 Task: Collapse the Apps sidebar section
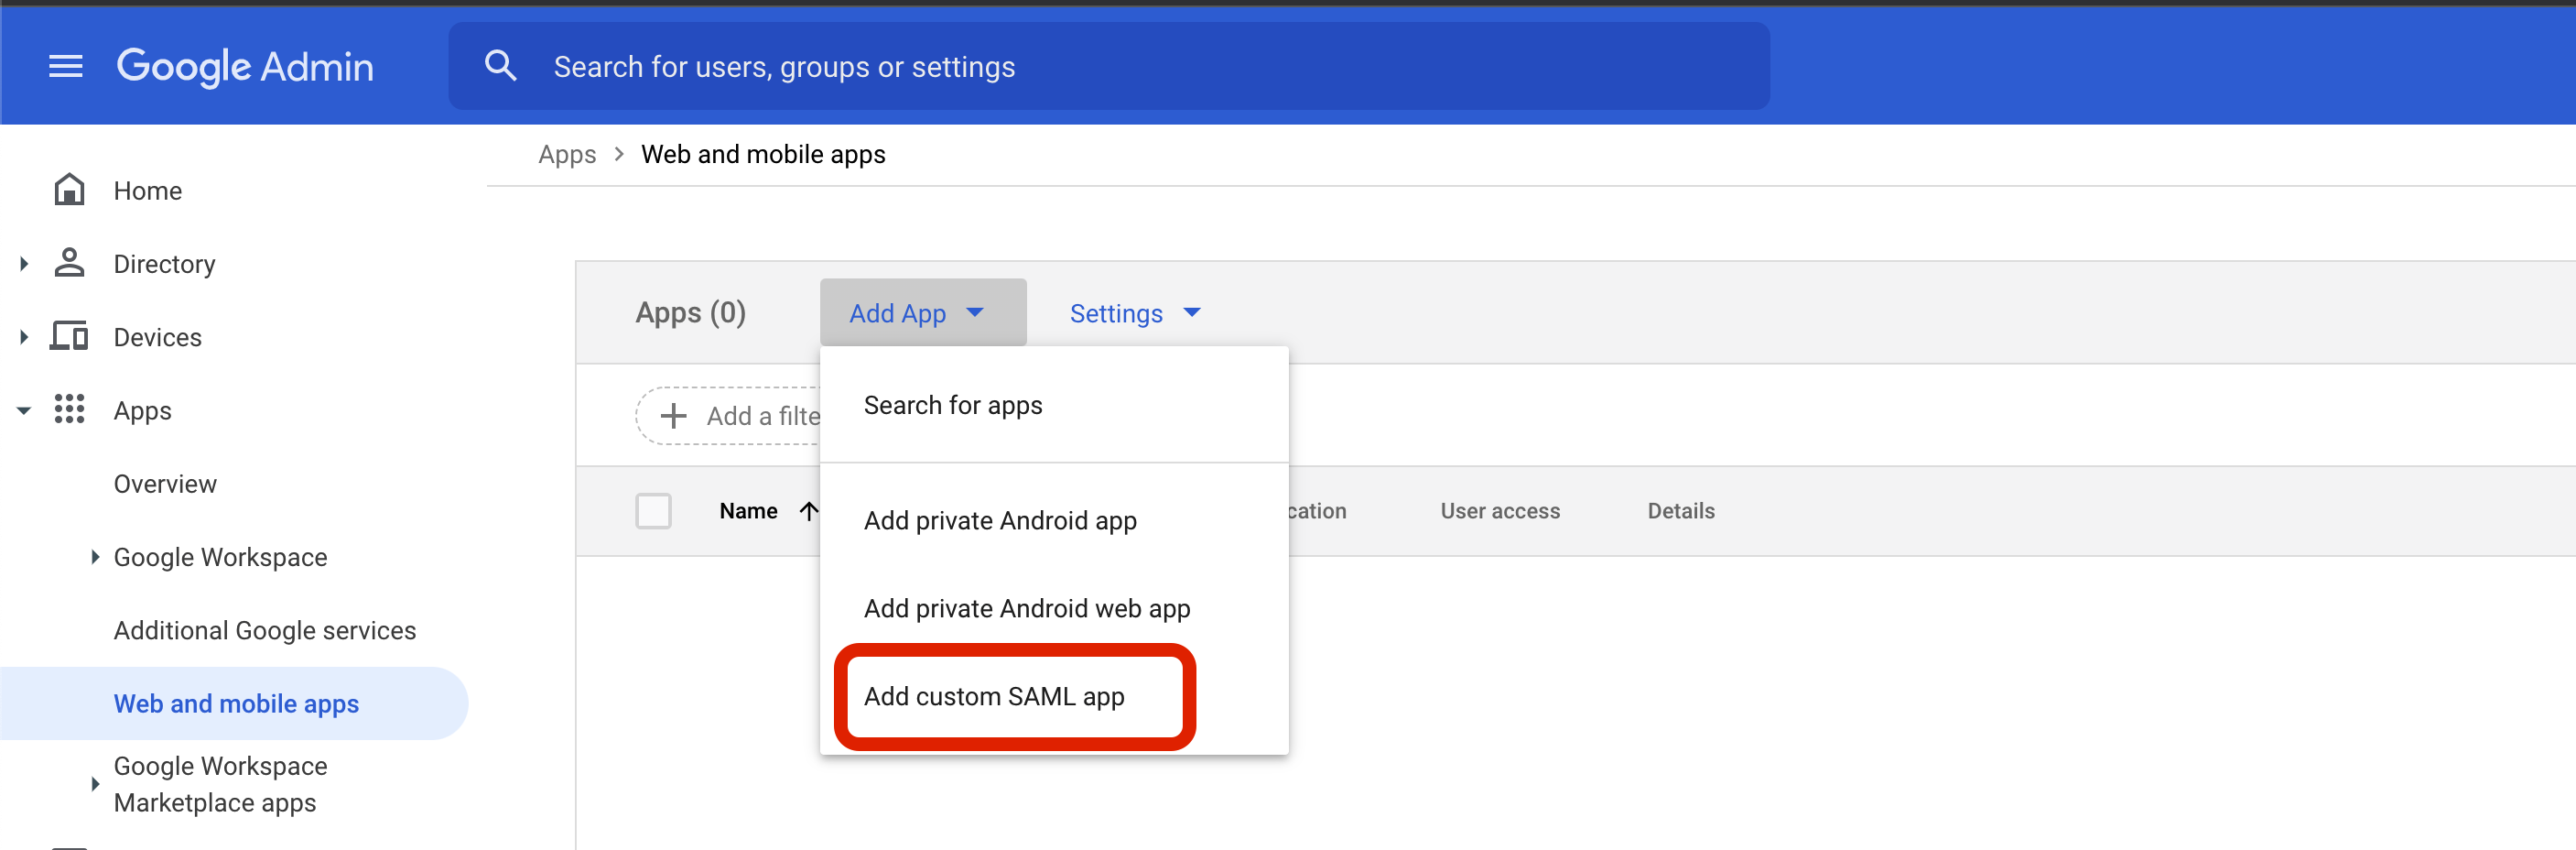click(x=22, y=410)
